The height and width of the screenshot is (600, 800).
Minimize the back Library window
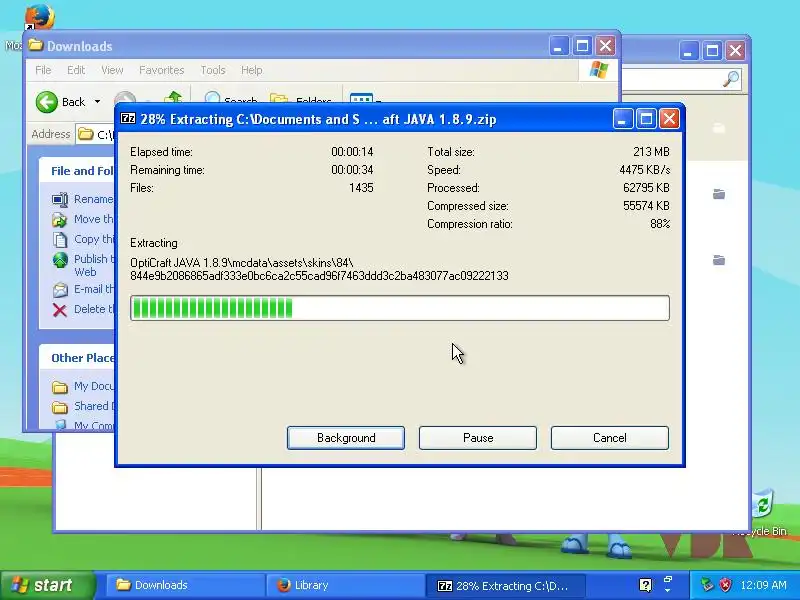689,51
